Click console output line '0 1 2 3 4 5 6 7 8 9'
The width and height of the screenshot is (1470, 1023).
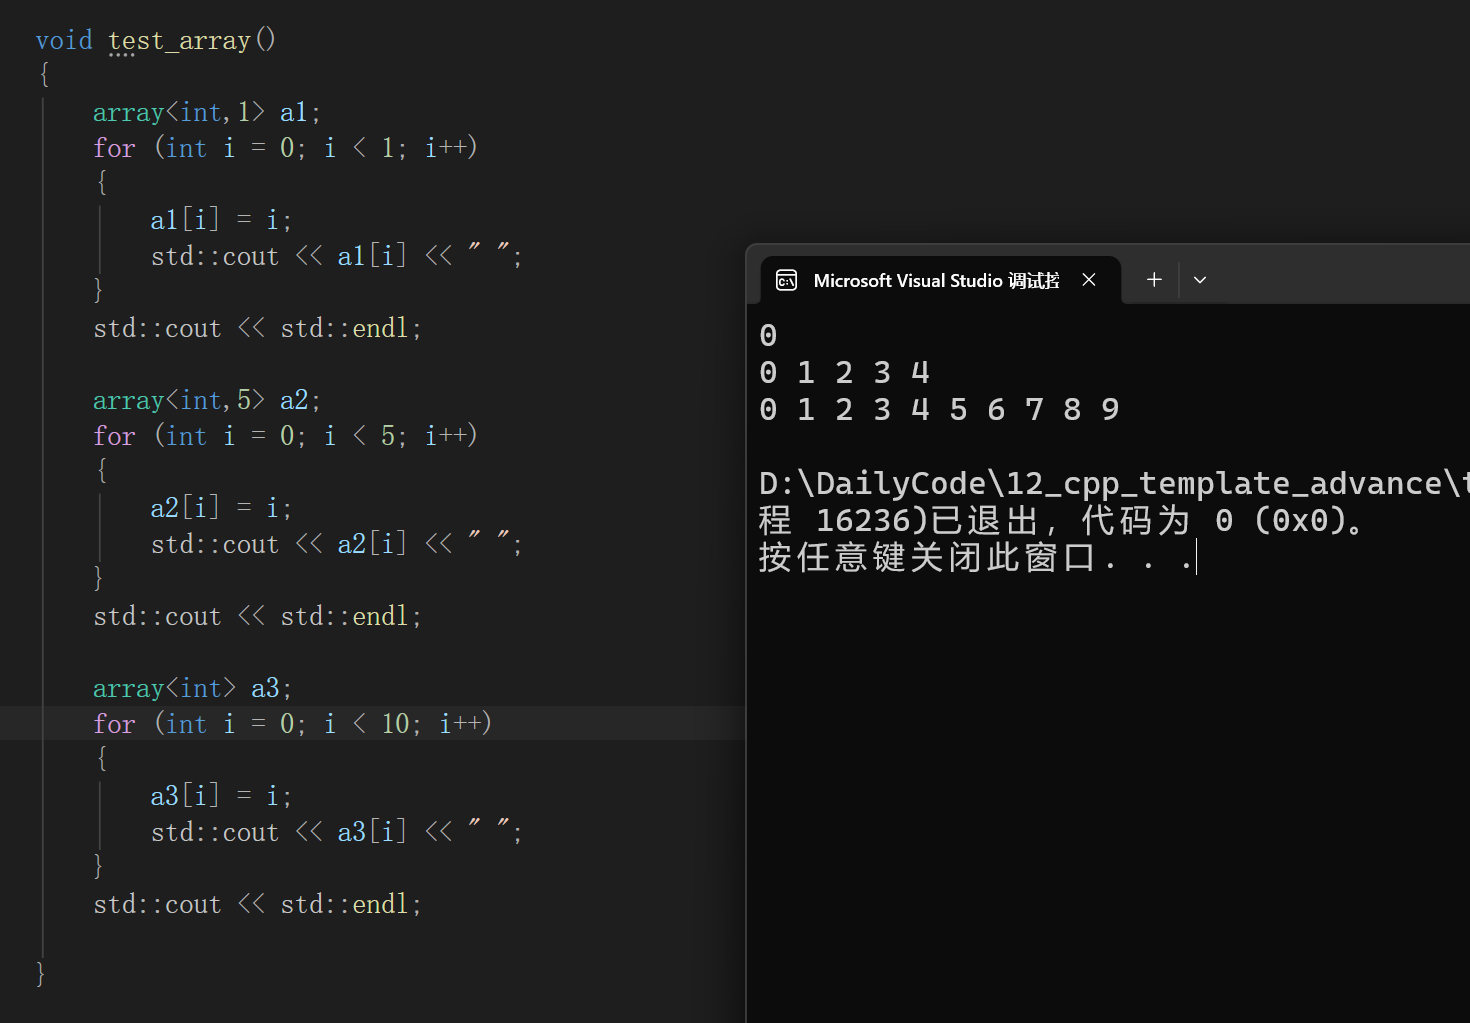[x=939, y=410]
